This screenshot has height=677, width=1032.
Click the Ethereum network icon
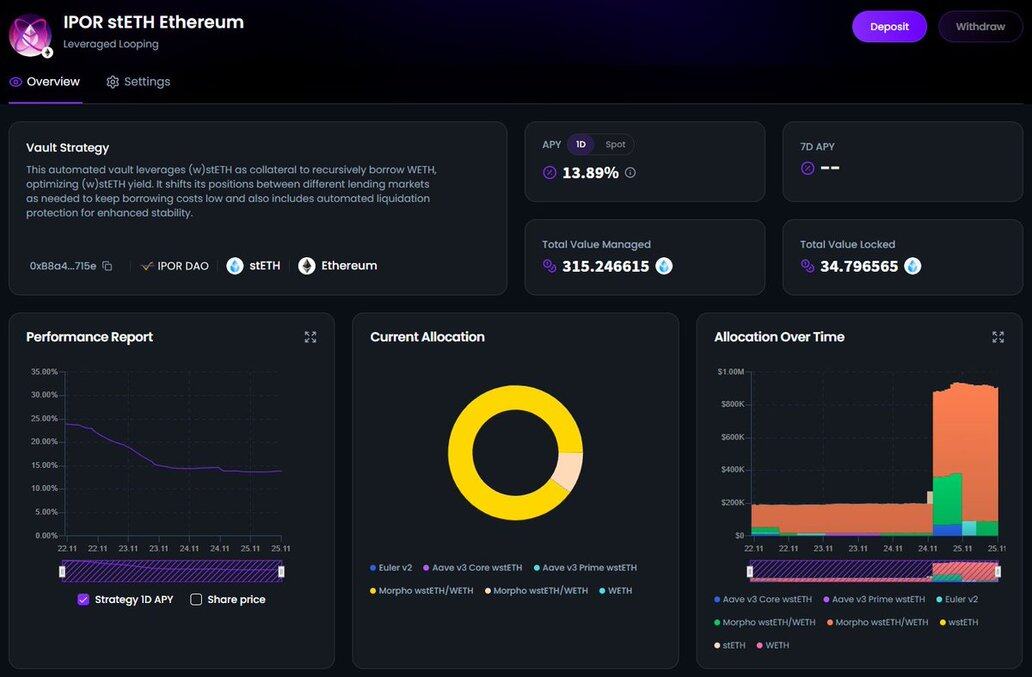pyautogui.click(x=307, y=266)
